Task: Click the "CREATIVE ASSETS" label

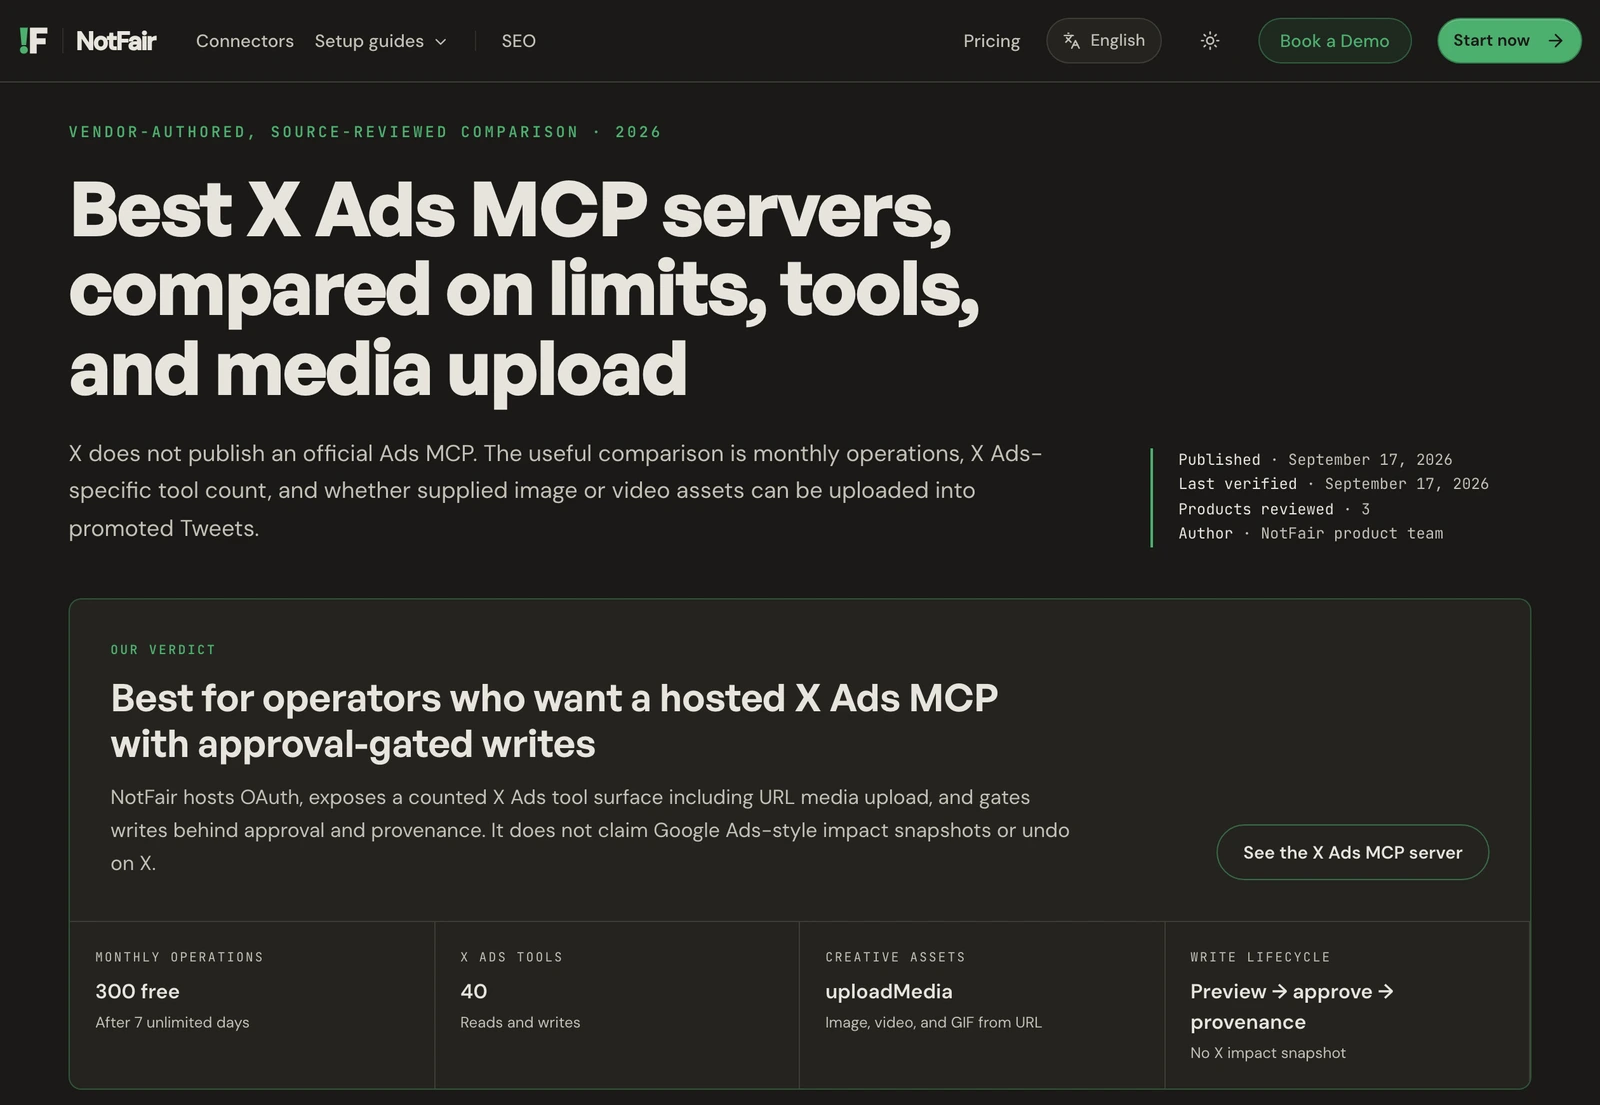Action: pos(895,957)
